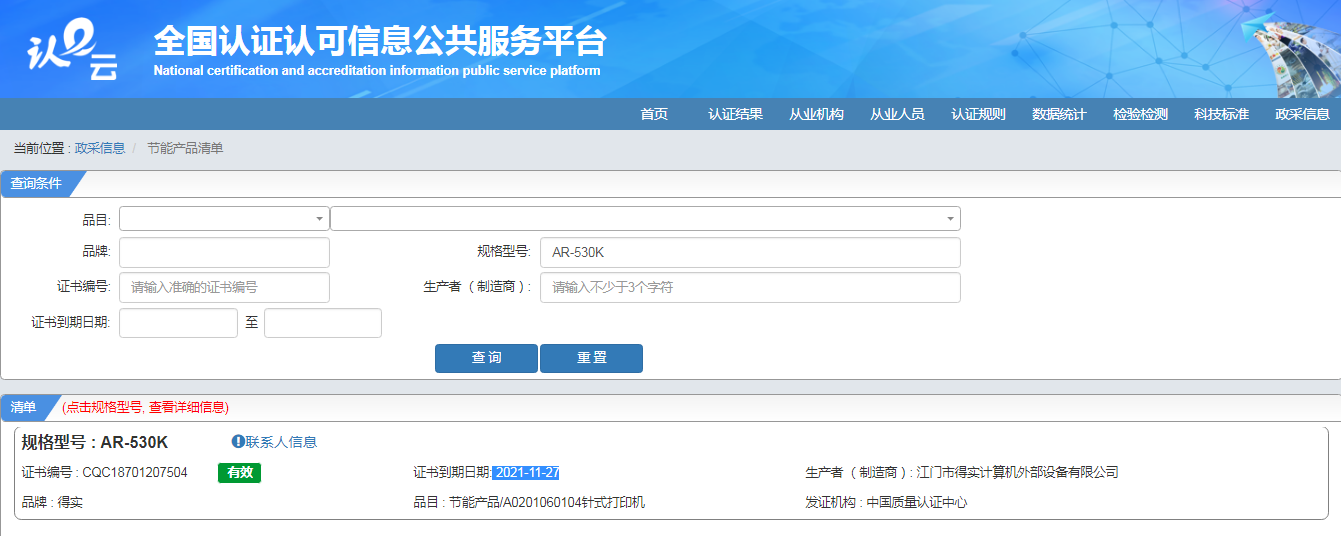1341x536 pixels.
Task: Click certificate number CQC18701207504
Action: 135,472
